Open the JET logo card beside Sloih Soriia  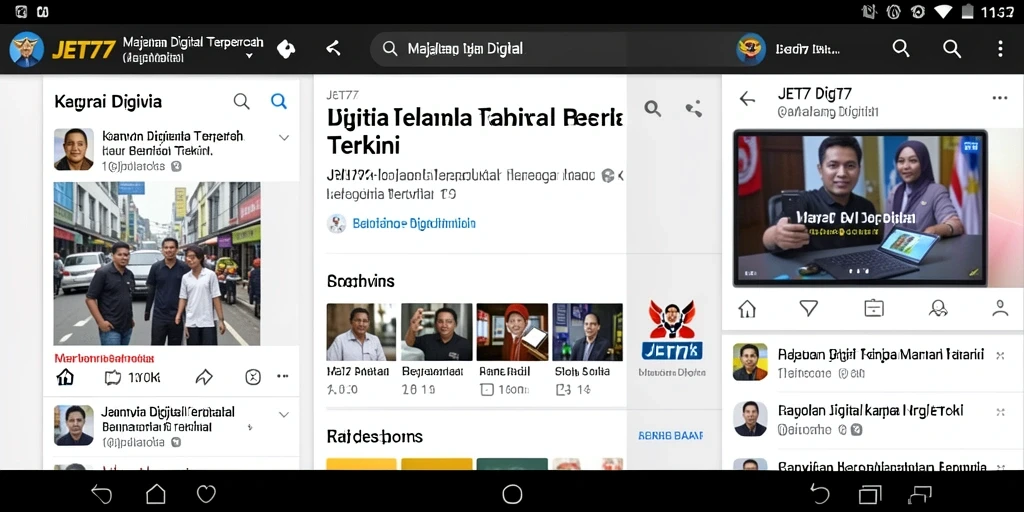[x=672, y=339]
